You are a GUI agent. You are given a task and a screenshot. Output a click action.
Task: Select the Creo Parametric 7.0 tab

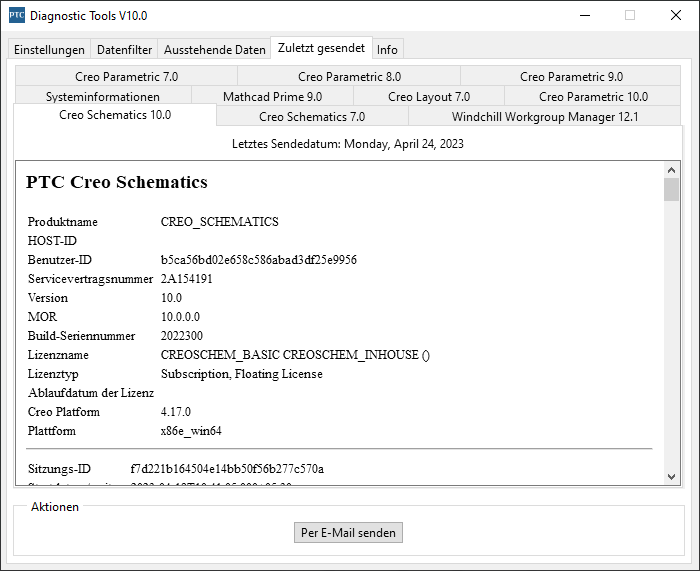pyautogui.click(x=126, y=76)
